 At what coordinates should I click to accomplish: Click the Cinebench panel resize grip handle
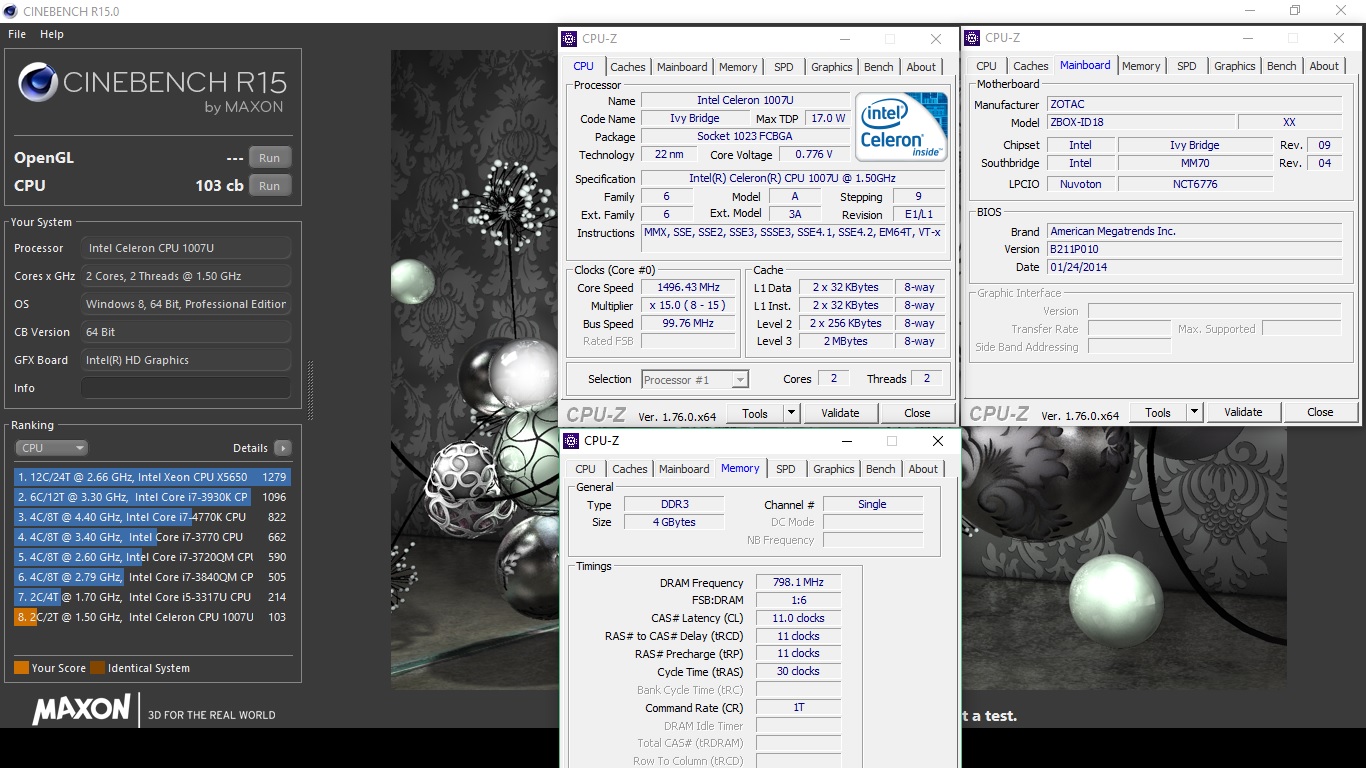(311, 390)
